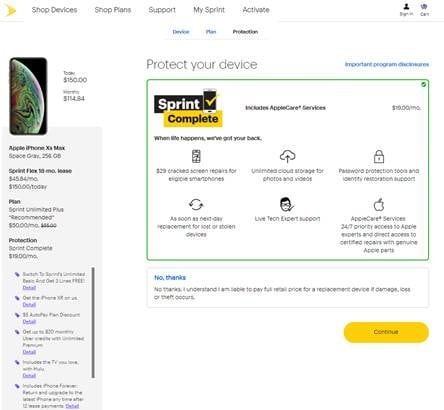Click 'Apple iPhone Xs Max' title text
Viewport: 444px width, 410px height.
[37, 148]
